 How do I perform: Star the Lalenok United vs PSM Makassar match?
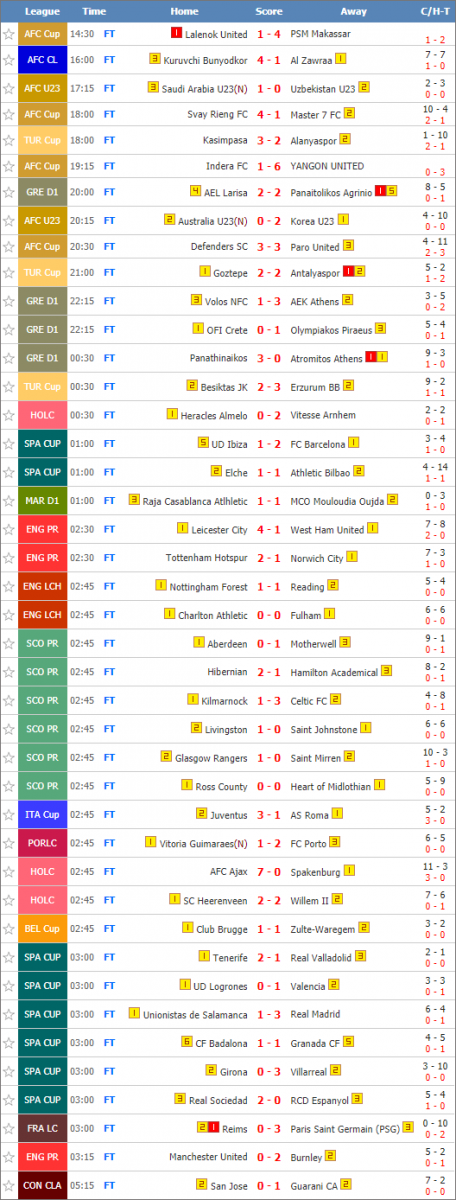click(x=9, y=33)
